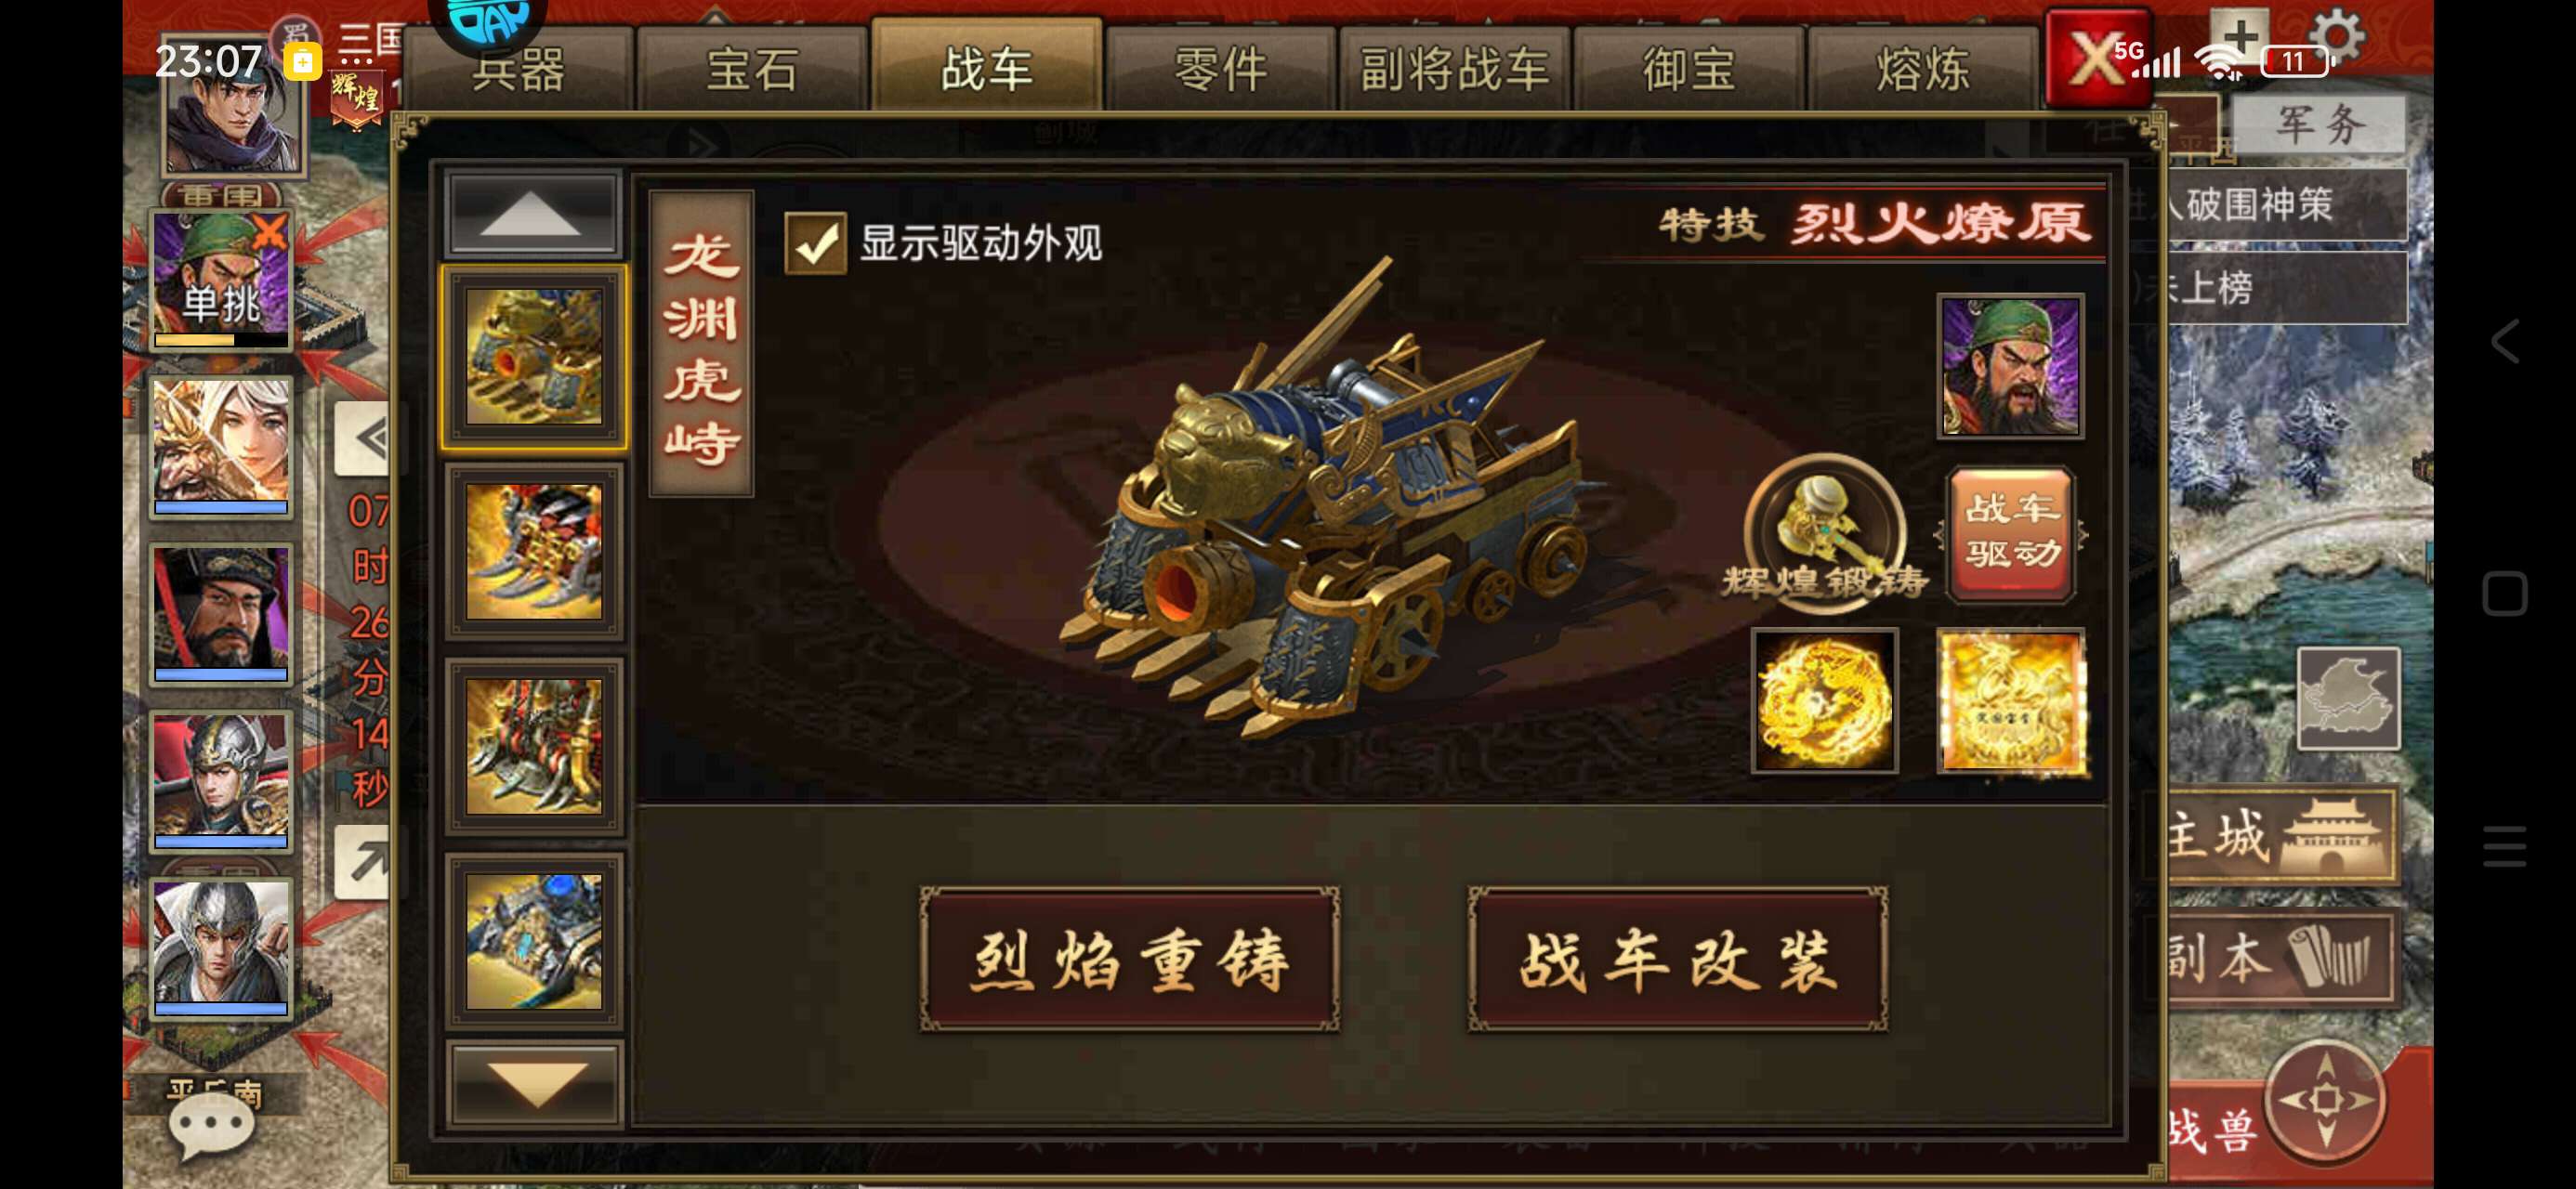Image resolution: width=2576 pixels, height=1189 pixels.
Task: Open the chat speech bubble icon
Action: click(x=211, y=1126)
